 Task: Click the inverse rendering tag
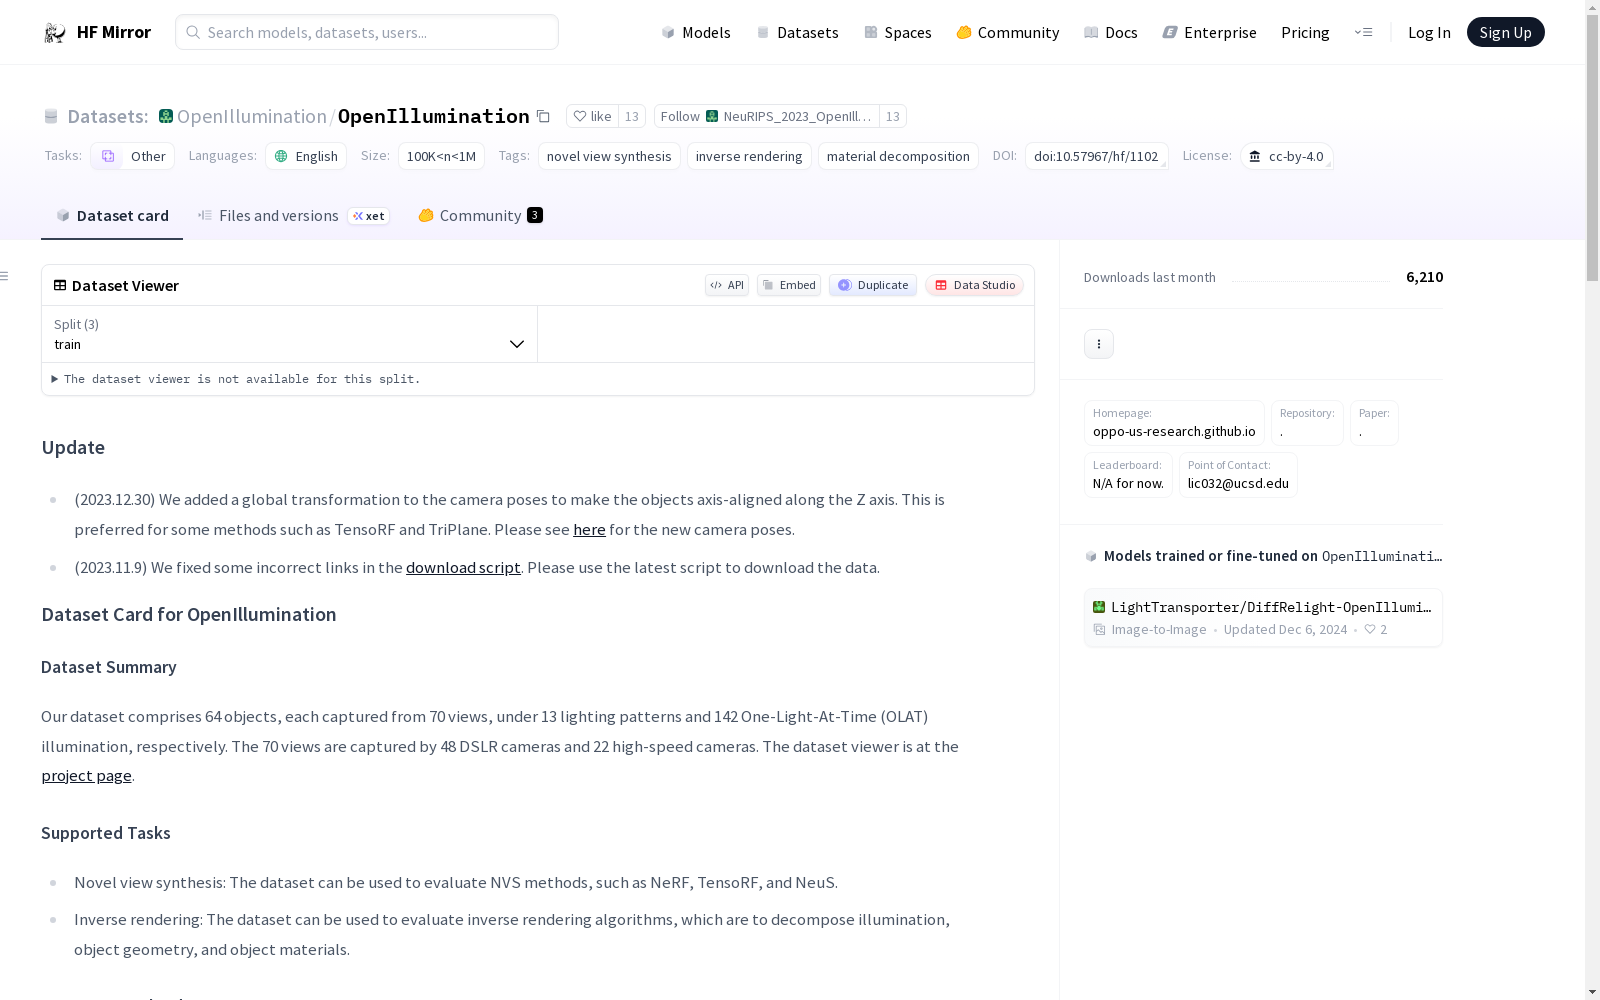749,156
